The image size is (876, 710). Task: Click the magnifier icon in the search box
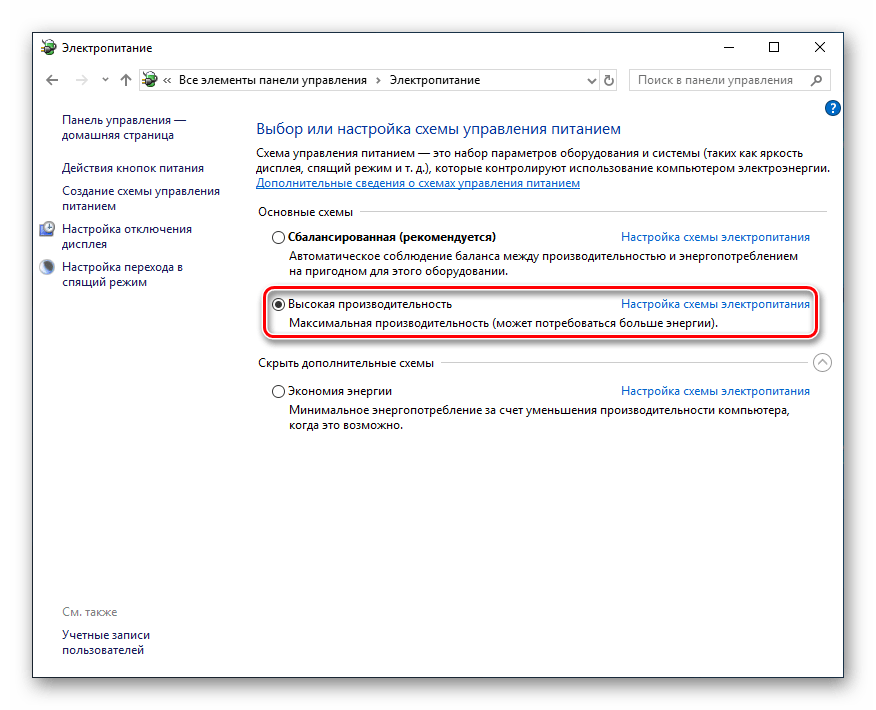[x=817, y=80]
